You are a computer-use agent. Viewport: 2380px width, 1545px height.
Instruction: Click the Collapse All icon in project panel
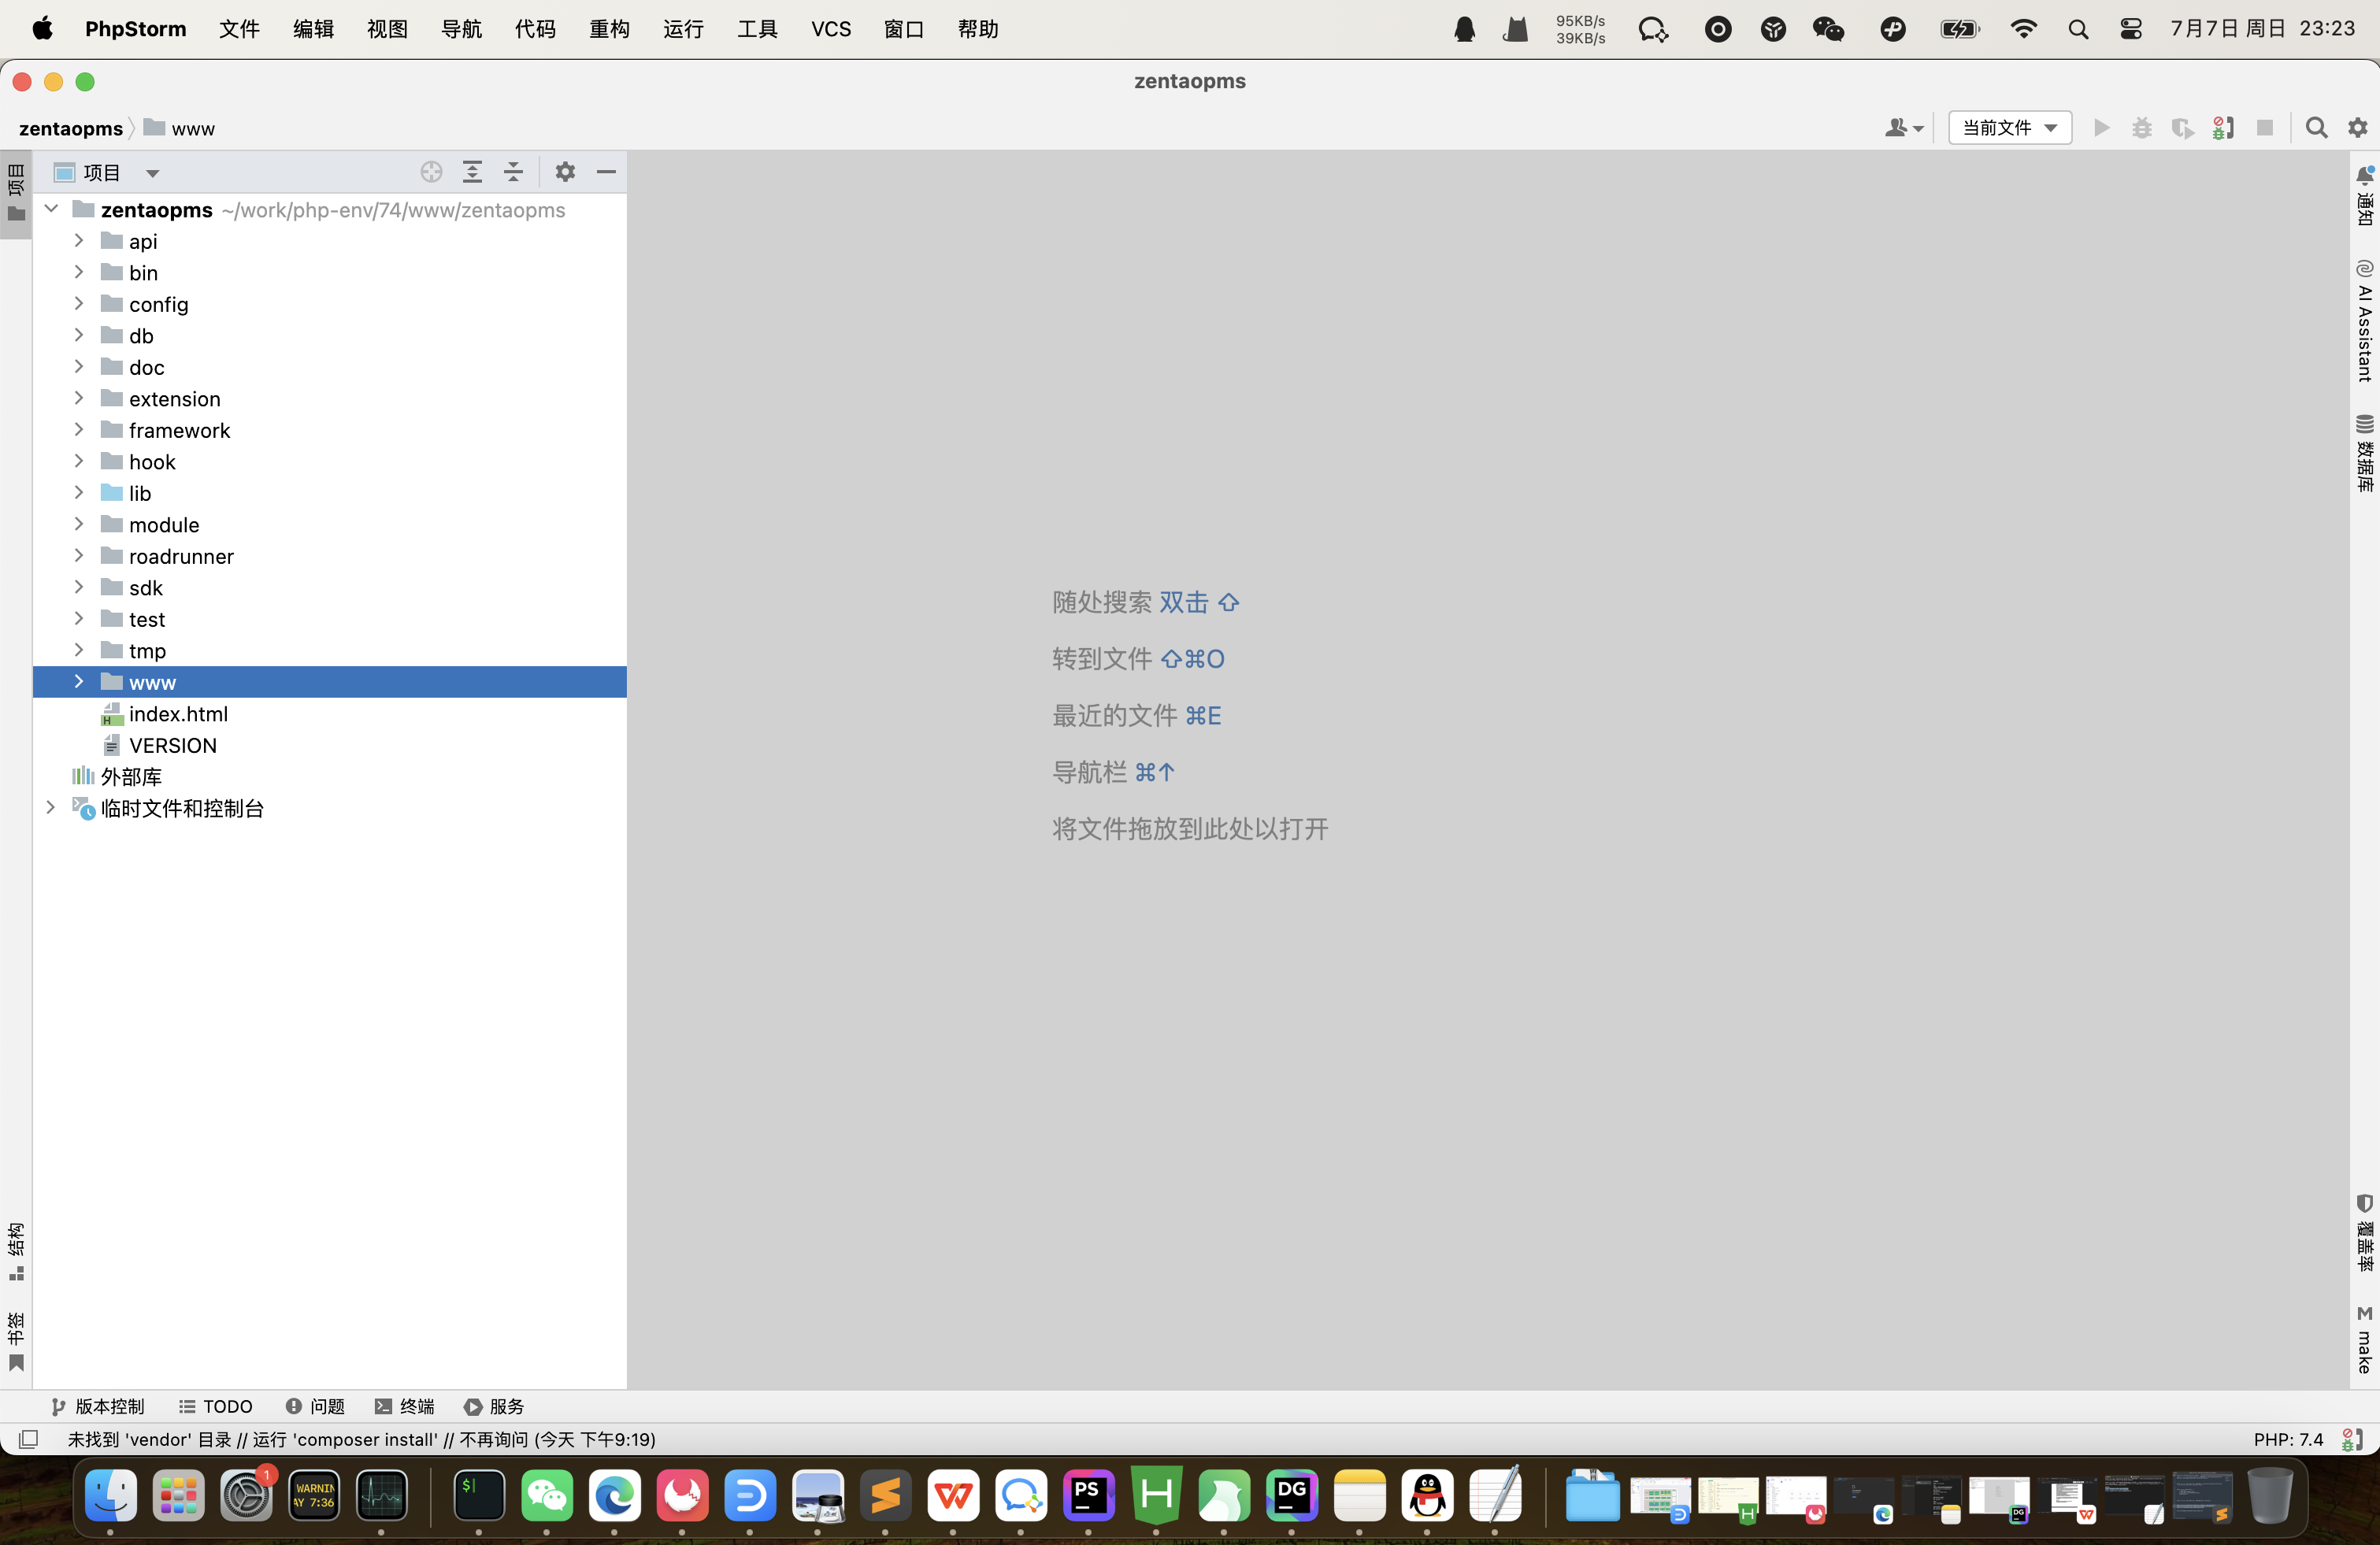point(513,172)
